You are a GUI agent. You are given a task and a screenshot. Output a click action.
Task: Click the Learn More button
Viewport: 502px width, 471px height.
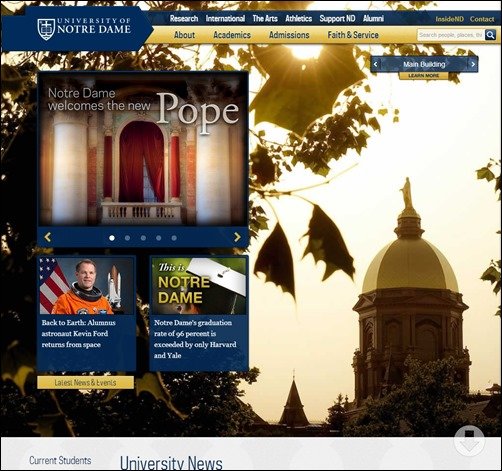pos(424,76)
